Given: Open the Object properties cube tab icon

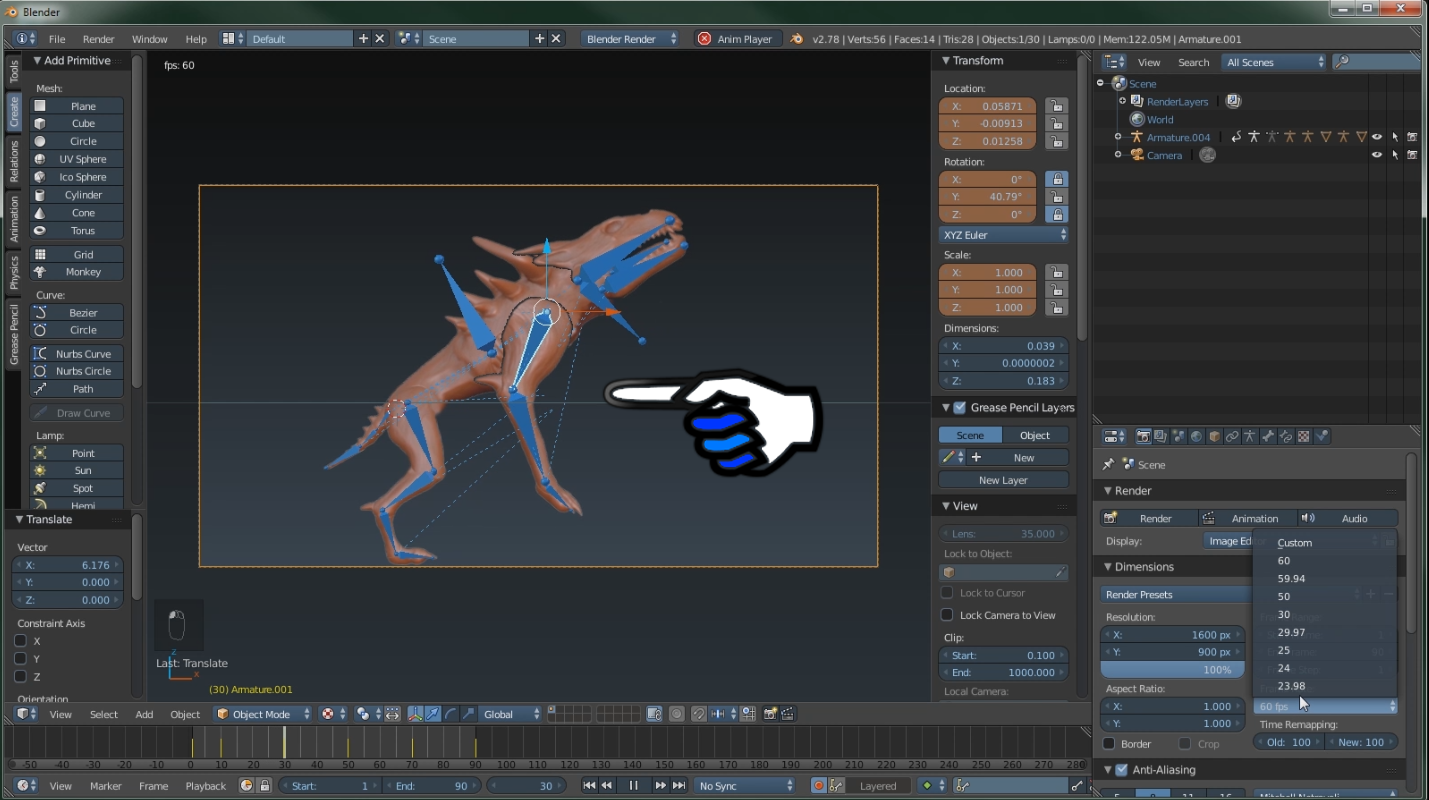Looking at the screenshot, I should pos(1214,437).
